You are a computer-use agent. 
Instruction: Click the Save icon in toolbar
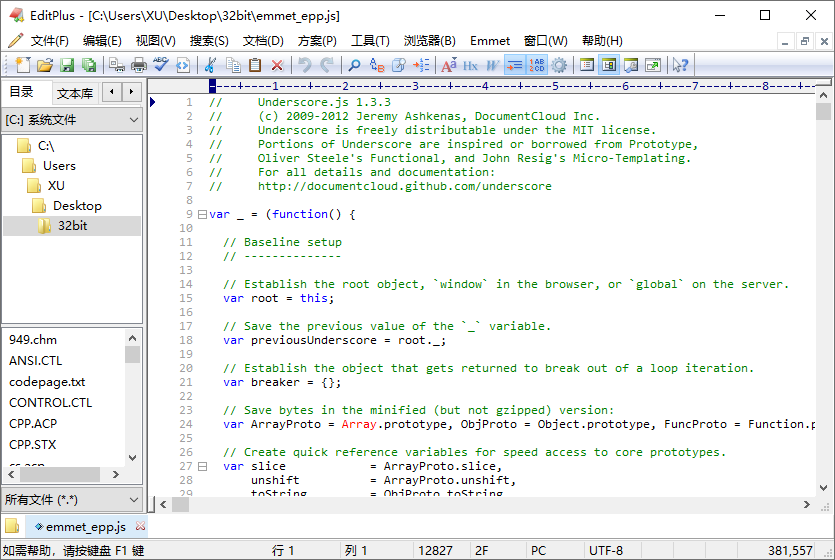(67, 65)
